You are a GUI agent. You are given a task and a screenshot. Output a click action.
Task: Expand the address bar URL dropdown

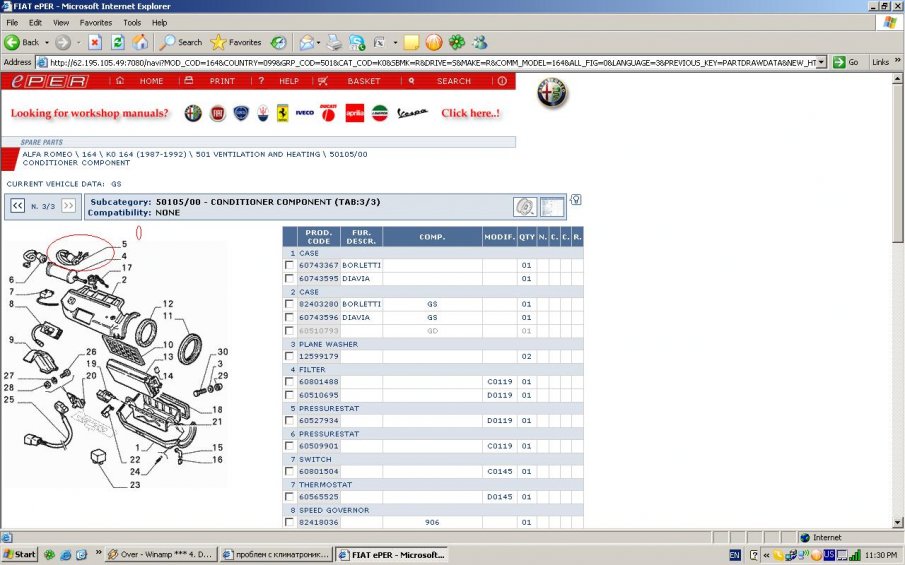(x=821, y=62)
